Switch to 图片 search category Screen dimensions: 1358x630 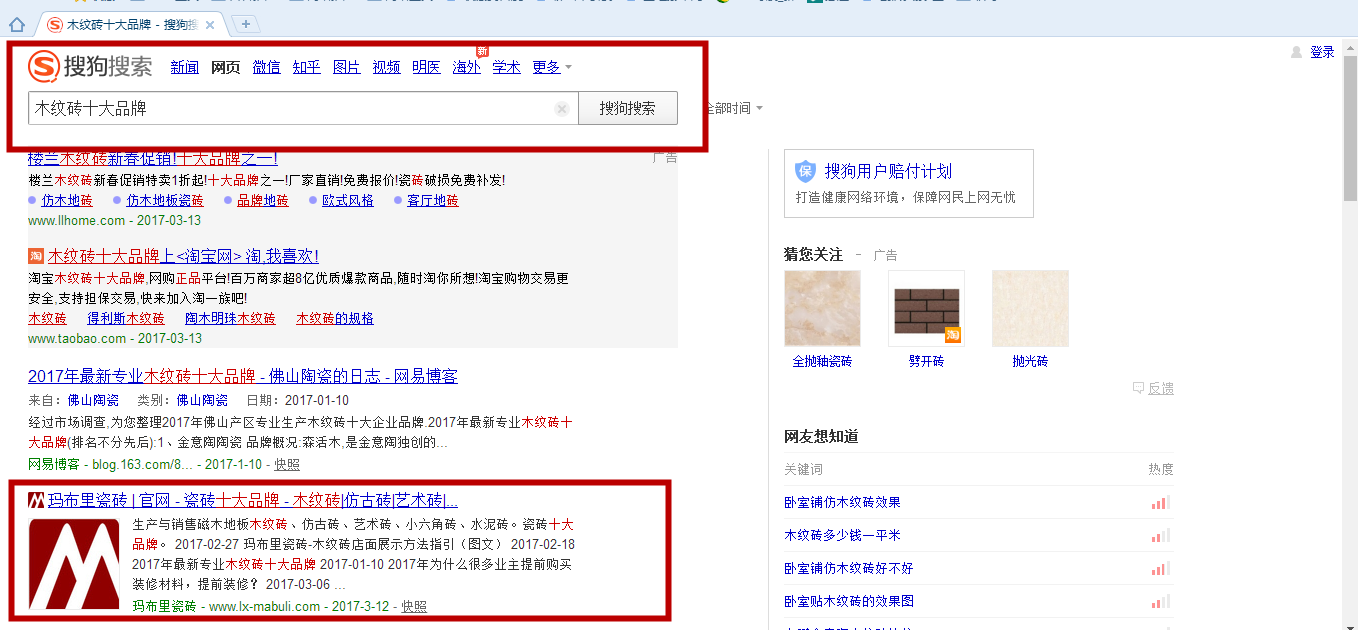pos(346,67)
